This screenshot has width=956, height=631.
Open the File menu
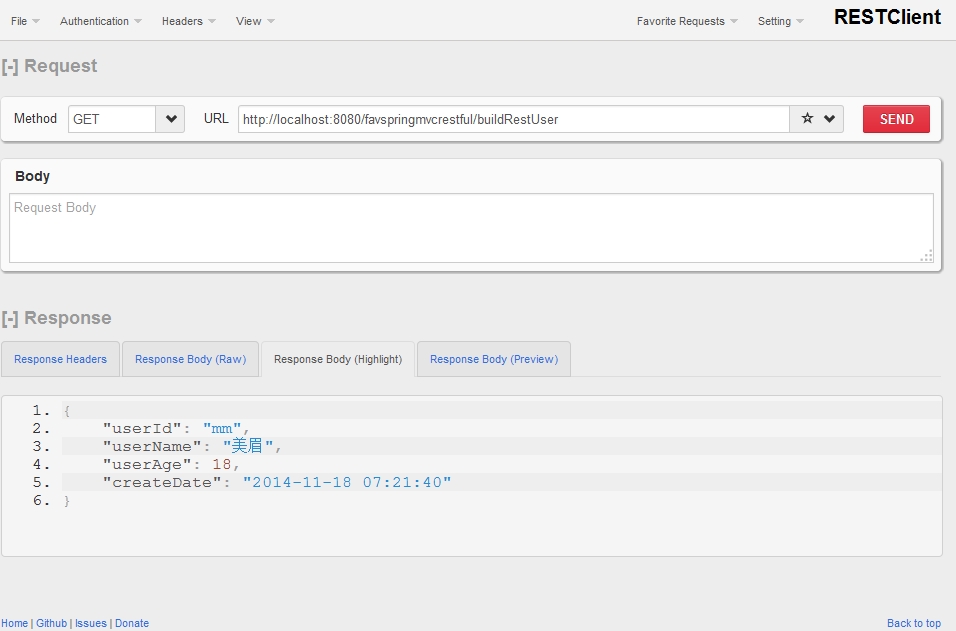25,21
